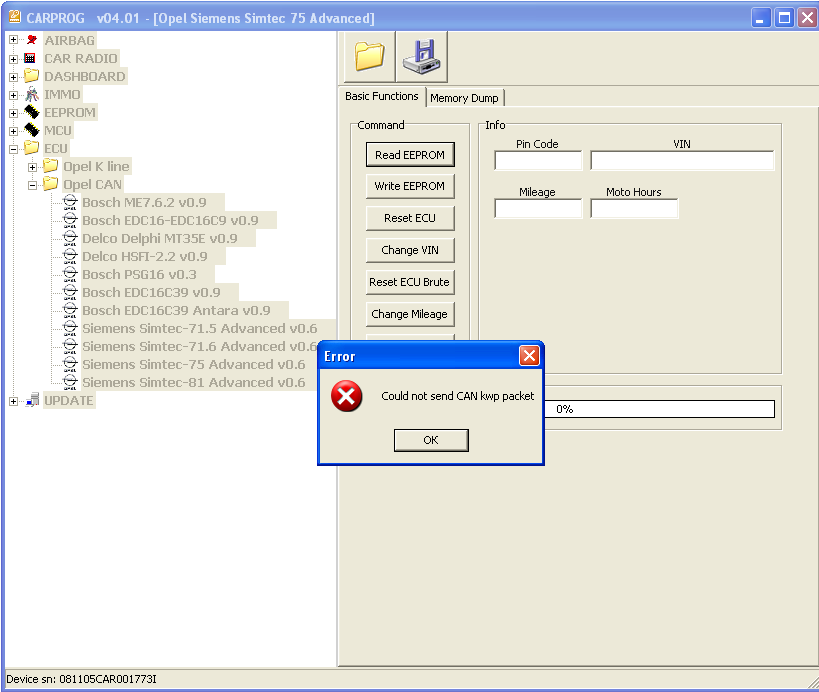819x692 pixels.
Task: Dismiss the error with OK
Action: click(x=431, y=440)
